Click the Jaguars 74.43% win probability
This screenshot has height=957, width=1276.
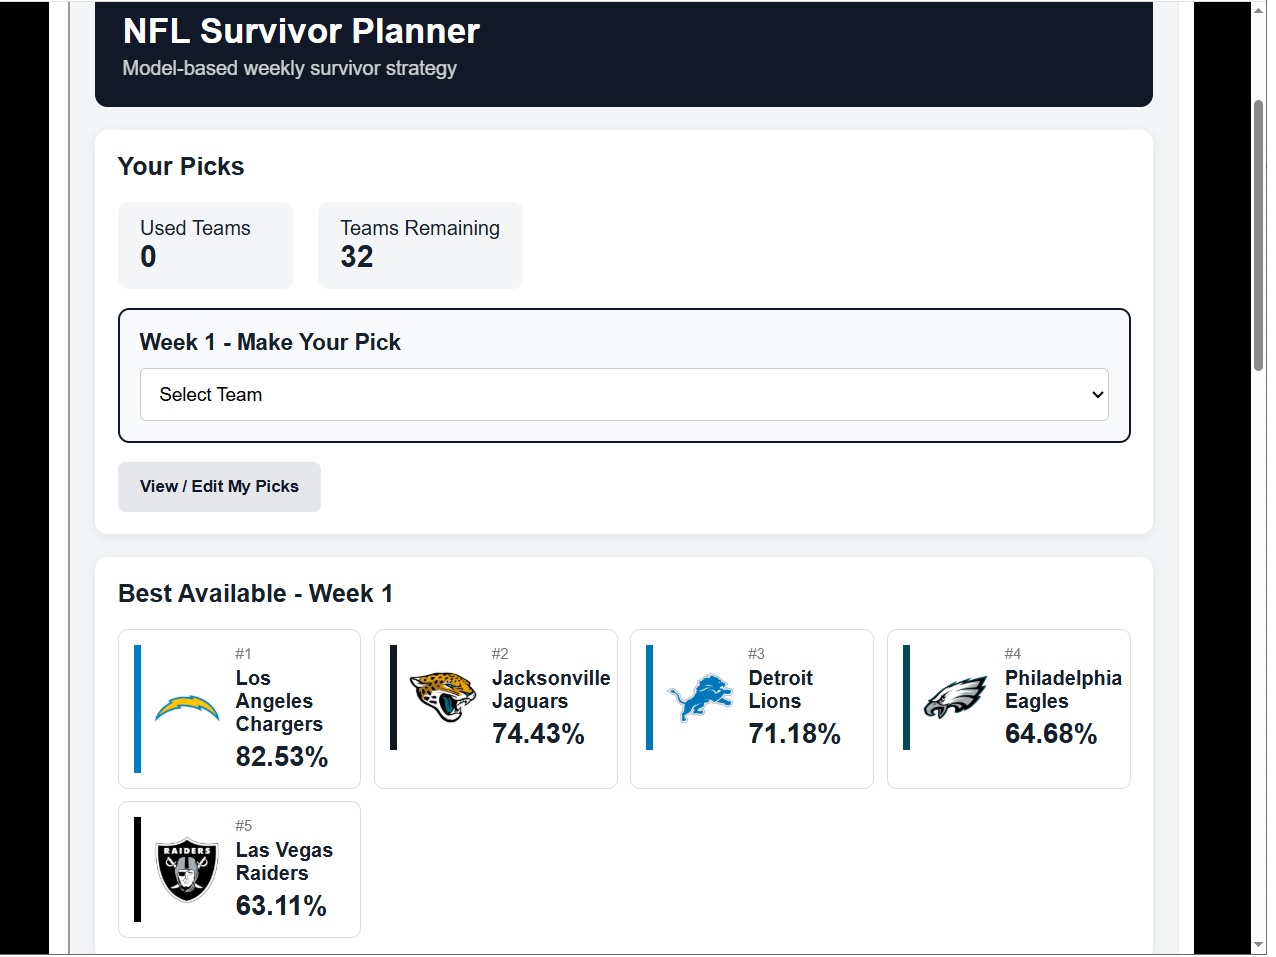[538, 734]
